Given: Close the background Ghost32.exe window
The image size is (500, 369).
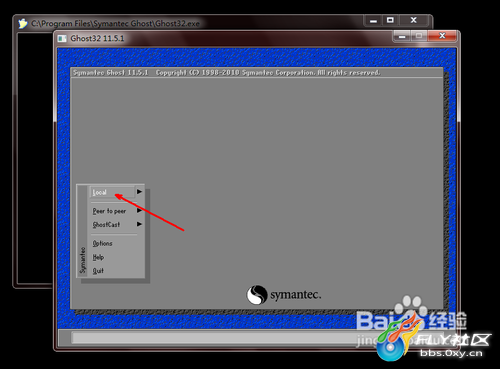Looking at the screenshot, I should pyautogui.click(x=414, y=20).
